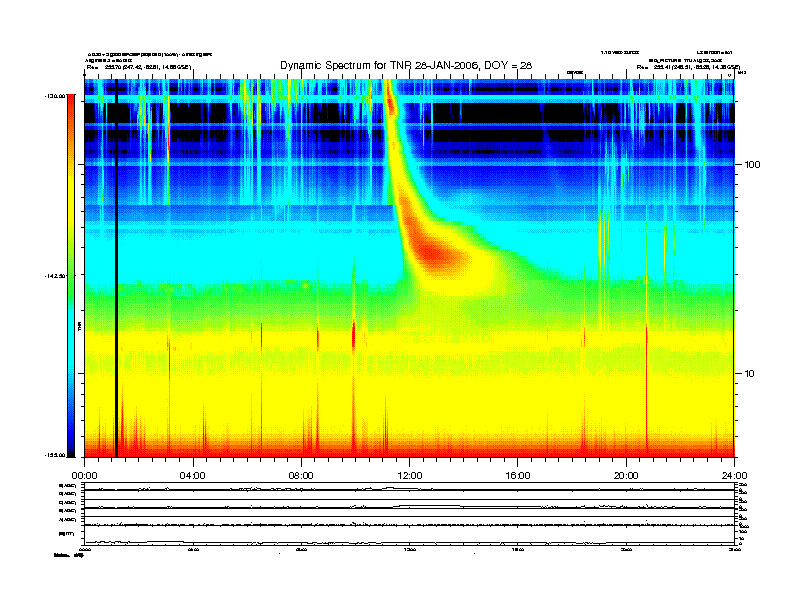The width and height of the screenshot is (792, 612).
Task: Click the "00:00" time axis label
Action: (x=84, y=476)
